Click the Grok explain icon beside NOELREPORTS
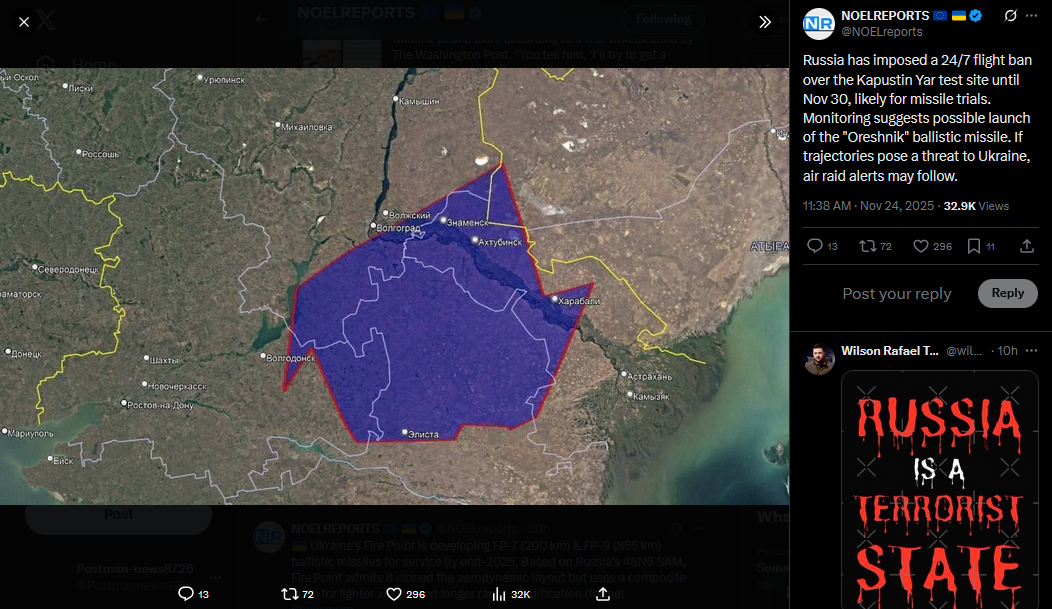 click(1010, 15)
